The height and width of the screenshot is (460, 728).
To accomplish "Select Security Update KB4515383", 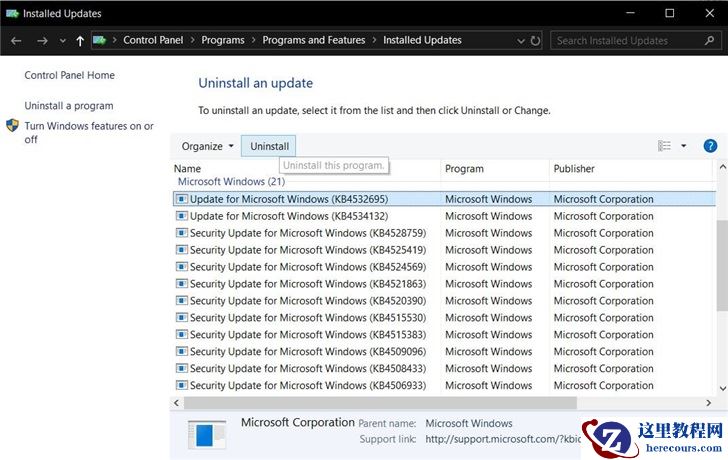I will (444, 335).
